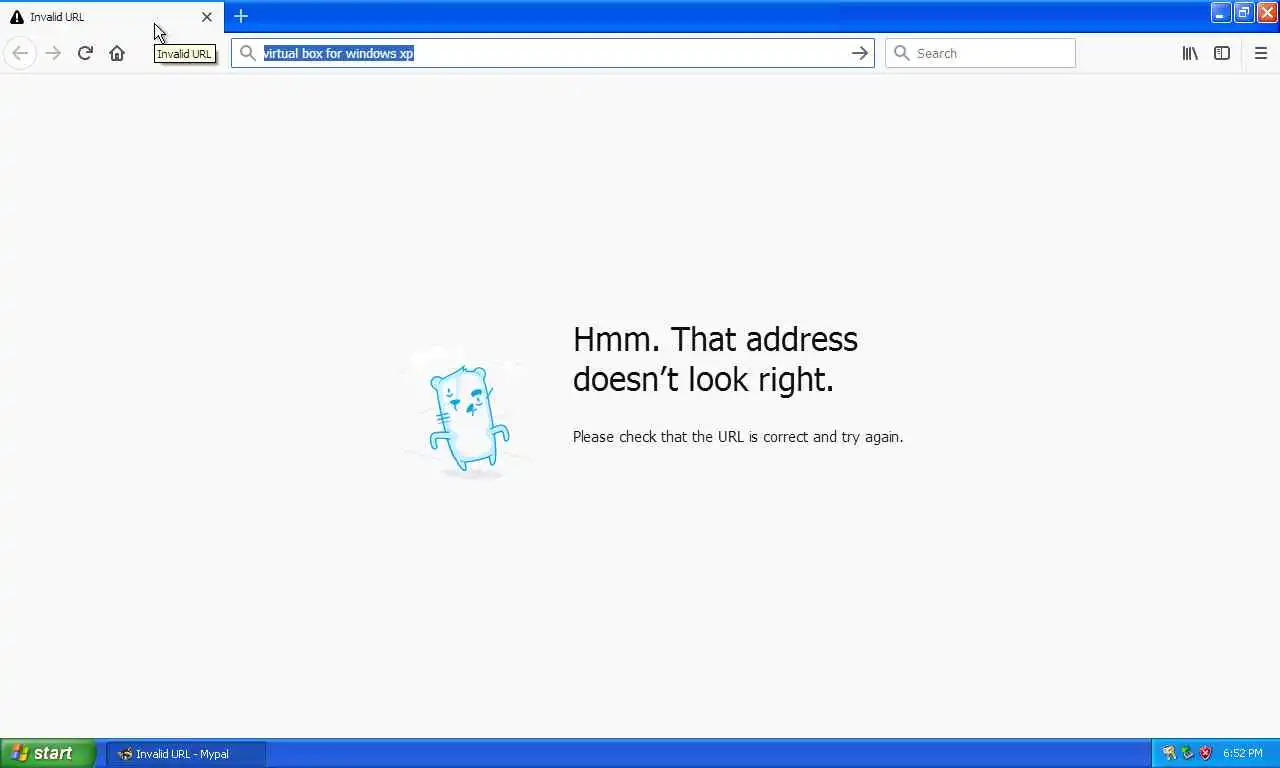Screen dimensions: 1280x768
Task: Reload the current page
Action: (85, 53)
